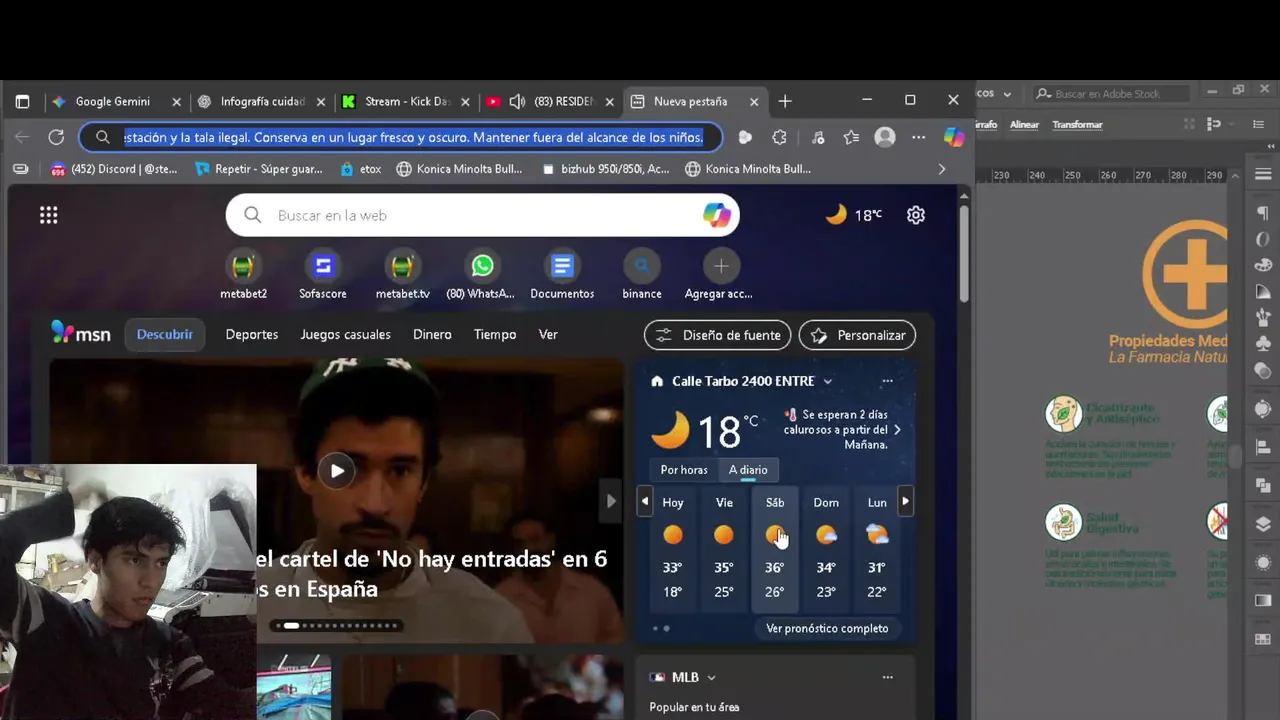Open Edge extensions puzzle icon

[780, 137]
